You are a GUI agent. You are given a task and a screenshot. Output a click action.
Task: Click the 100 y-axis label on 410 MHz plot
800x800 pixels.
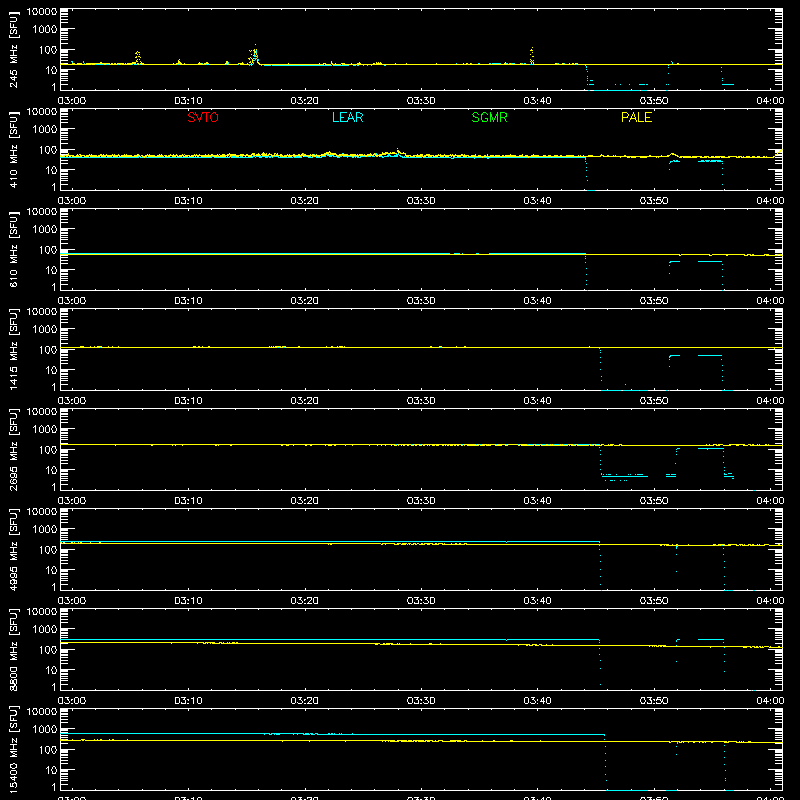pyautogui.click(x=47, y=150)
